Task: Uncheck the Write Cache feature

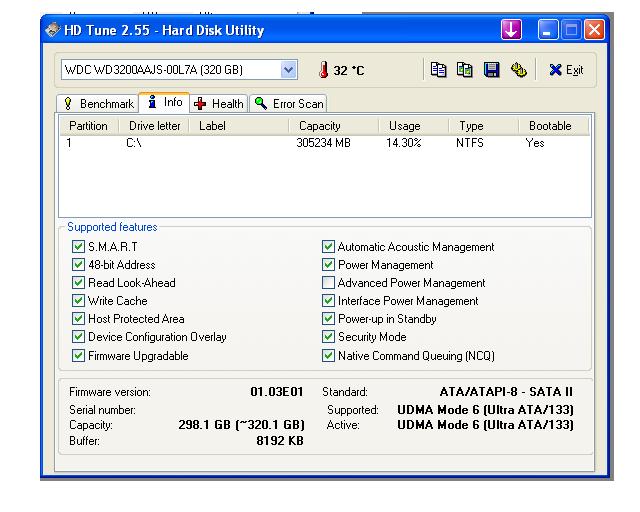Action: (78, 301)
